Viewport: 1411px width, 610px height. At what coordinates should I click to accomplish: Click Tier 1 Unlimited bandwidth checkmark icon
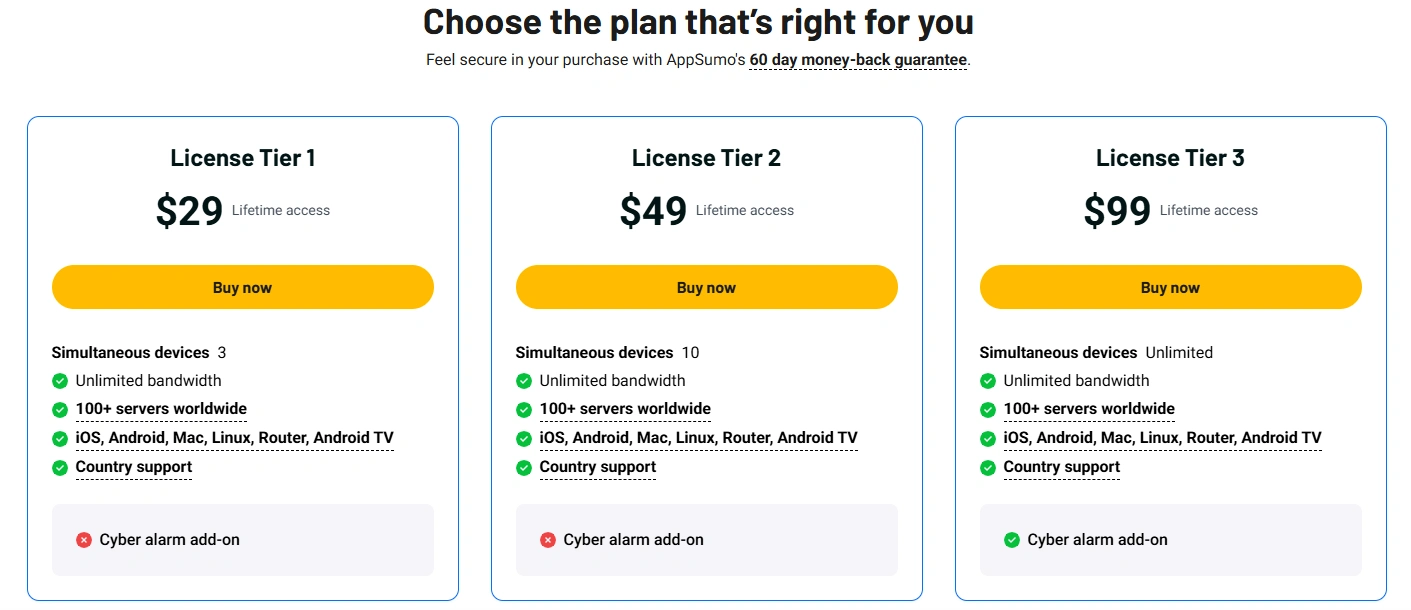60,381
